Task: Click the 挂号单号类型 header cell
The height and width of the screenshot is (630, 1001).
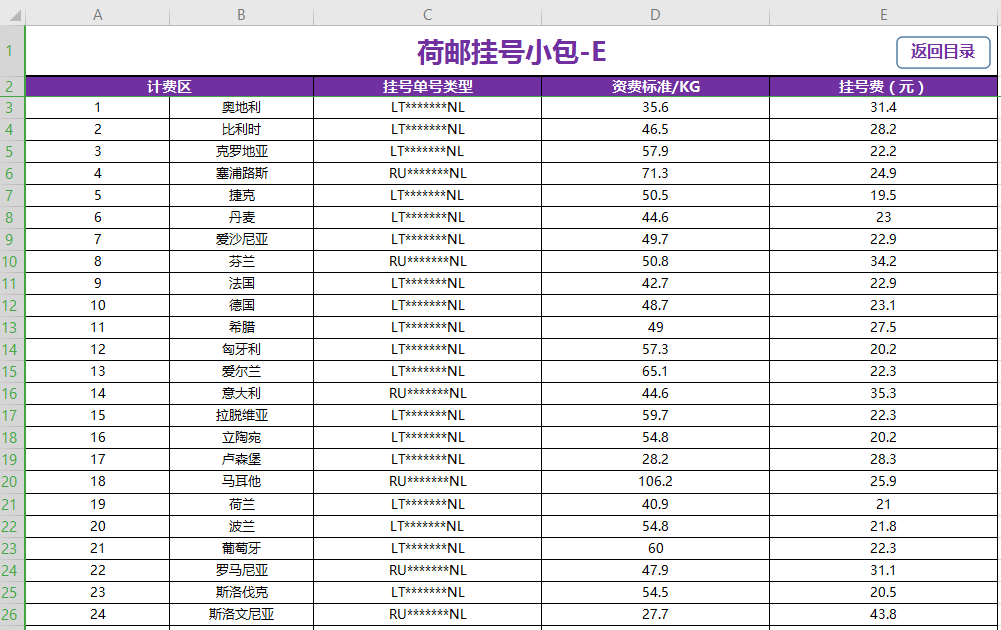Action: [x=427, y=87]
